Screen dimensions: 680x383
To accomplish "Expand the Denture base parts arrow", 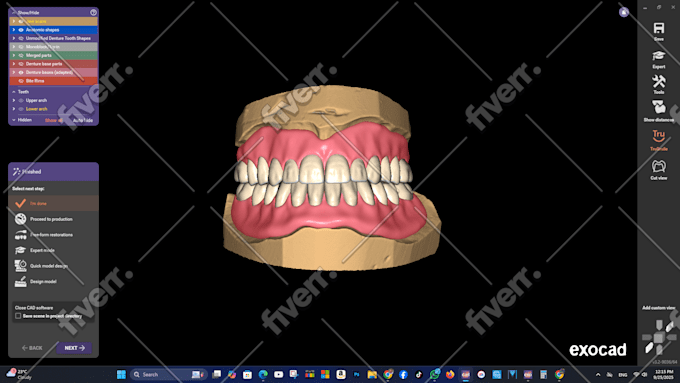I will coord(14,64).
